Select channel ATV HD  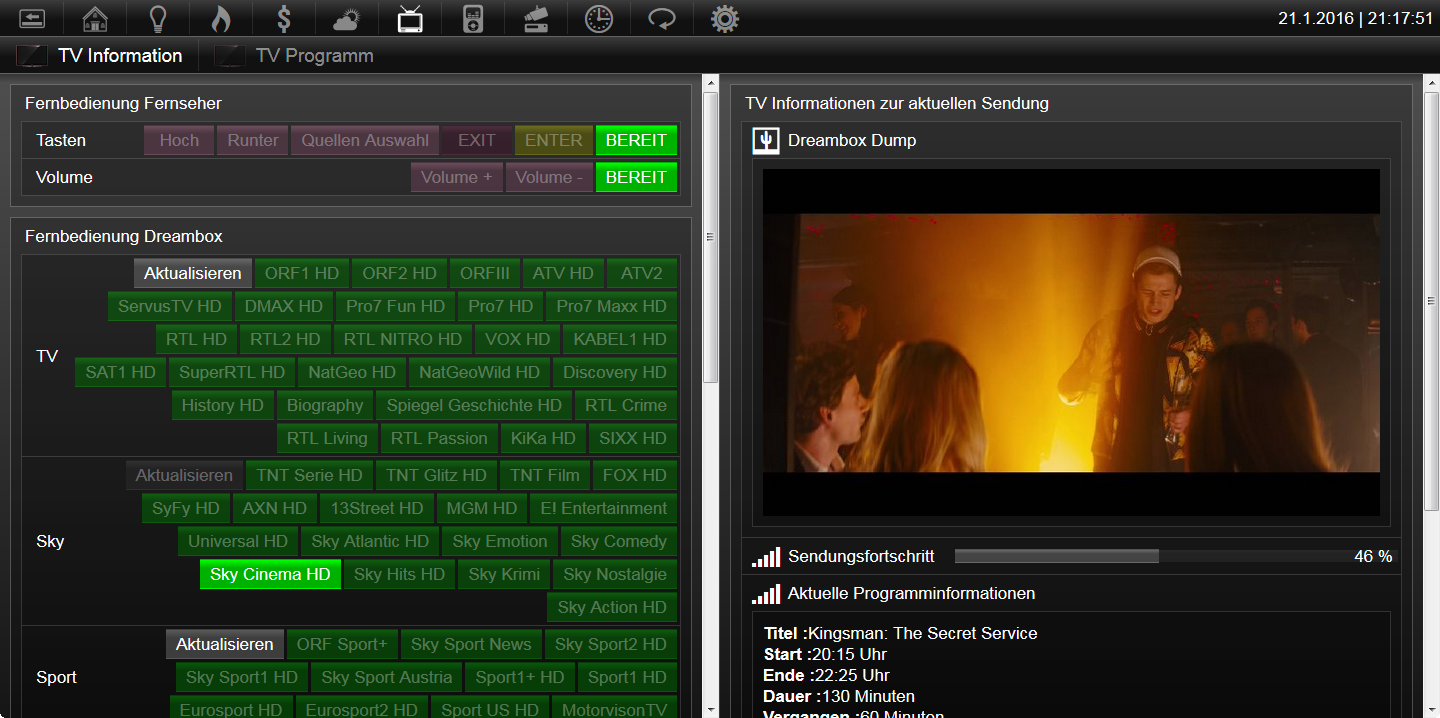(x=563, y=274)
